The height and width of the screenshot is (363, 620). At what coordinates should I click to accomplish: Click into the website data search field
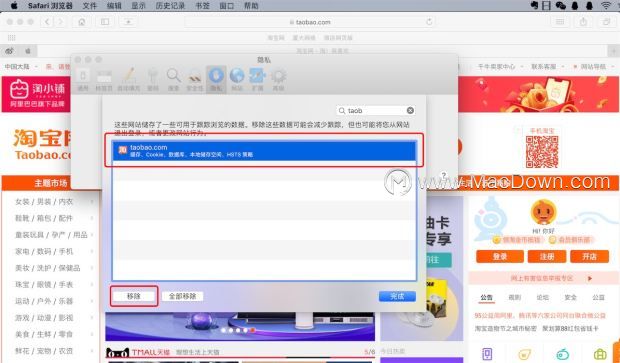click(372, 110)
